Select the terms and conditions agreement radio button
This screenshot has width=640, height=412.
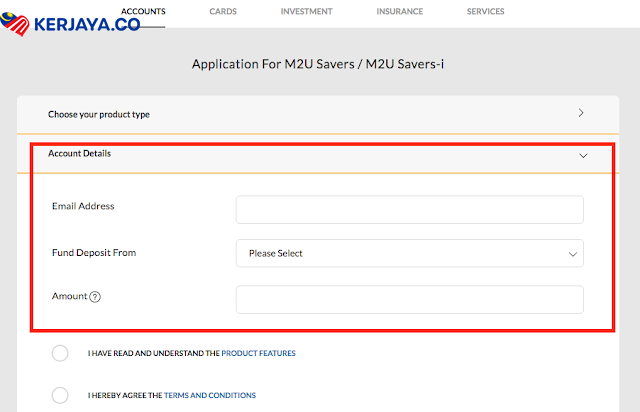click(x=60, y=395)
